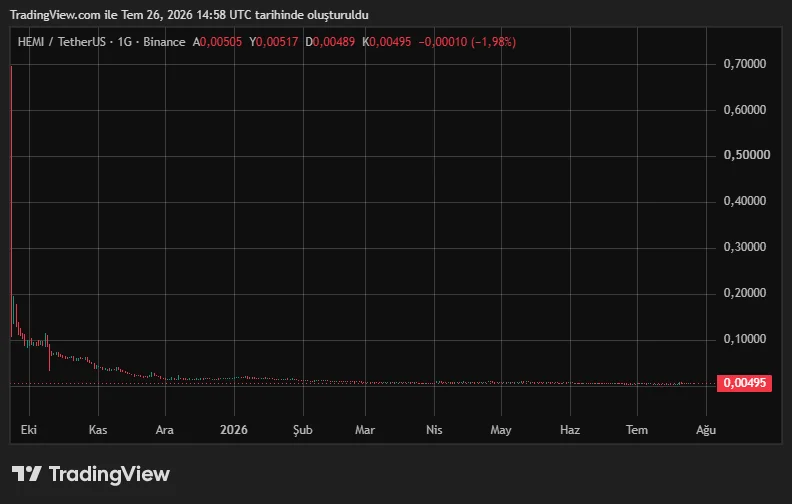Click the Ara month marker on time axis
The height and width of the screenshot is (504, 792).
pos(165,430)
